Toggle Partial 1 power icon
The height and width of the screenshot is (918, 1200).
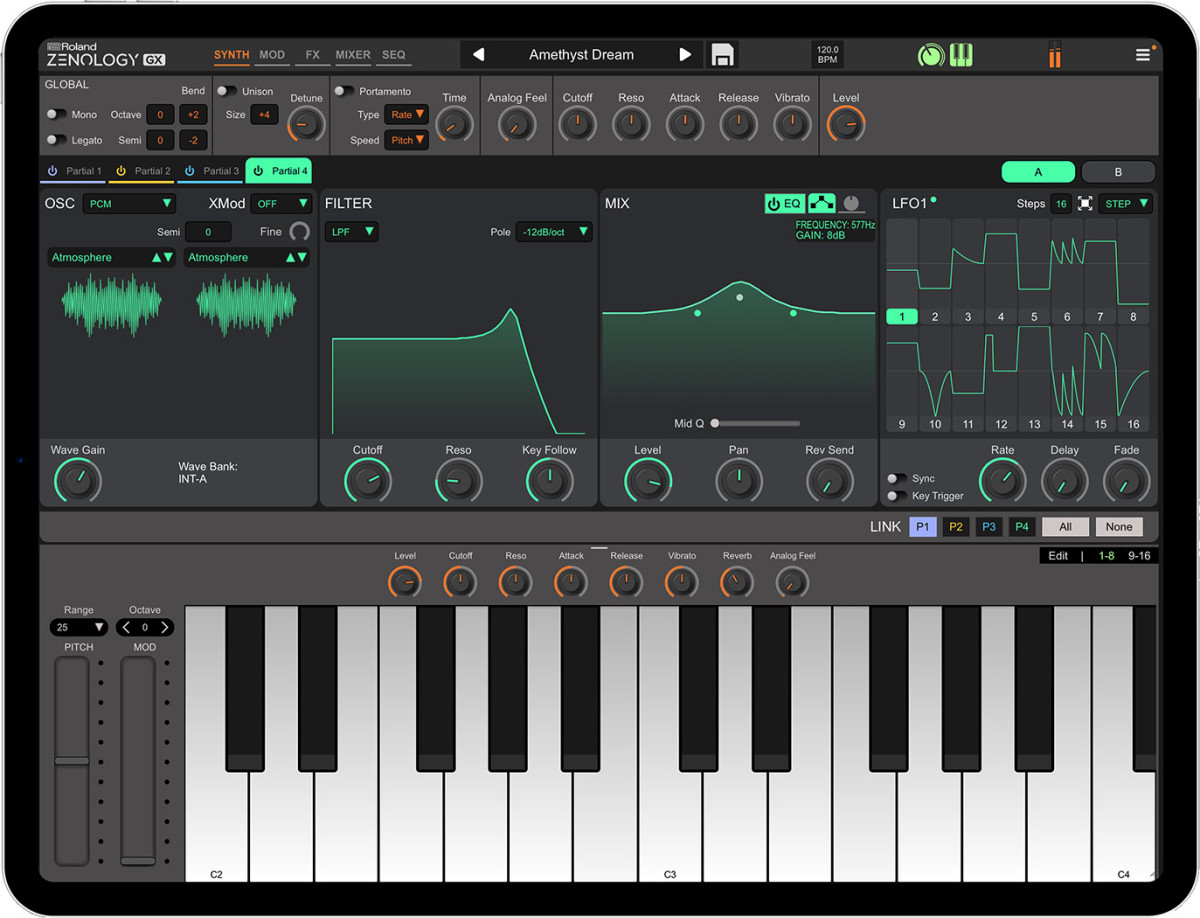tap(53, 171)
